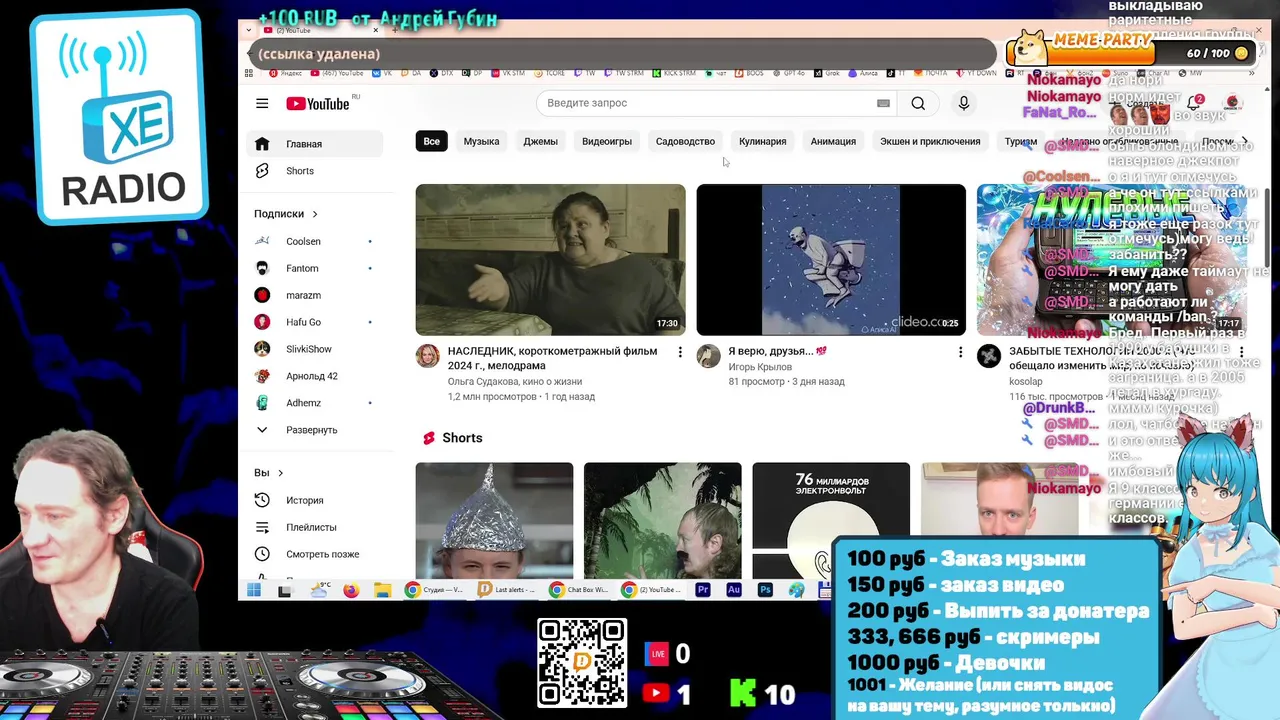The height and width of the screenshot is (720, 1280).
Task: Open the "TW STRM" bookmark
Action: click(624, 73)
